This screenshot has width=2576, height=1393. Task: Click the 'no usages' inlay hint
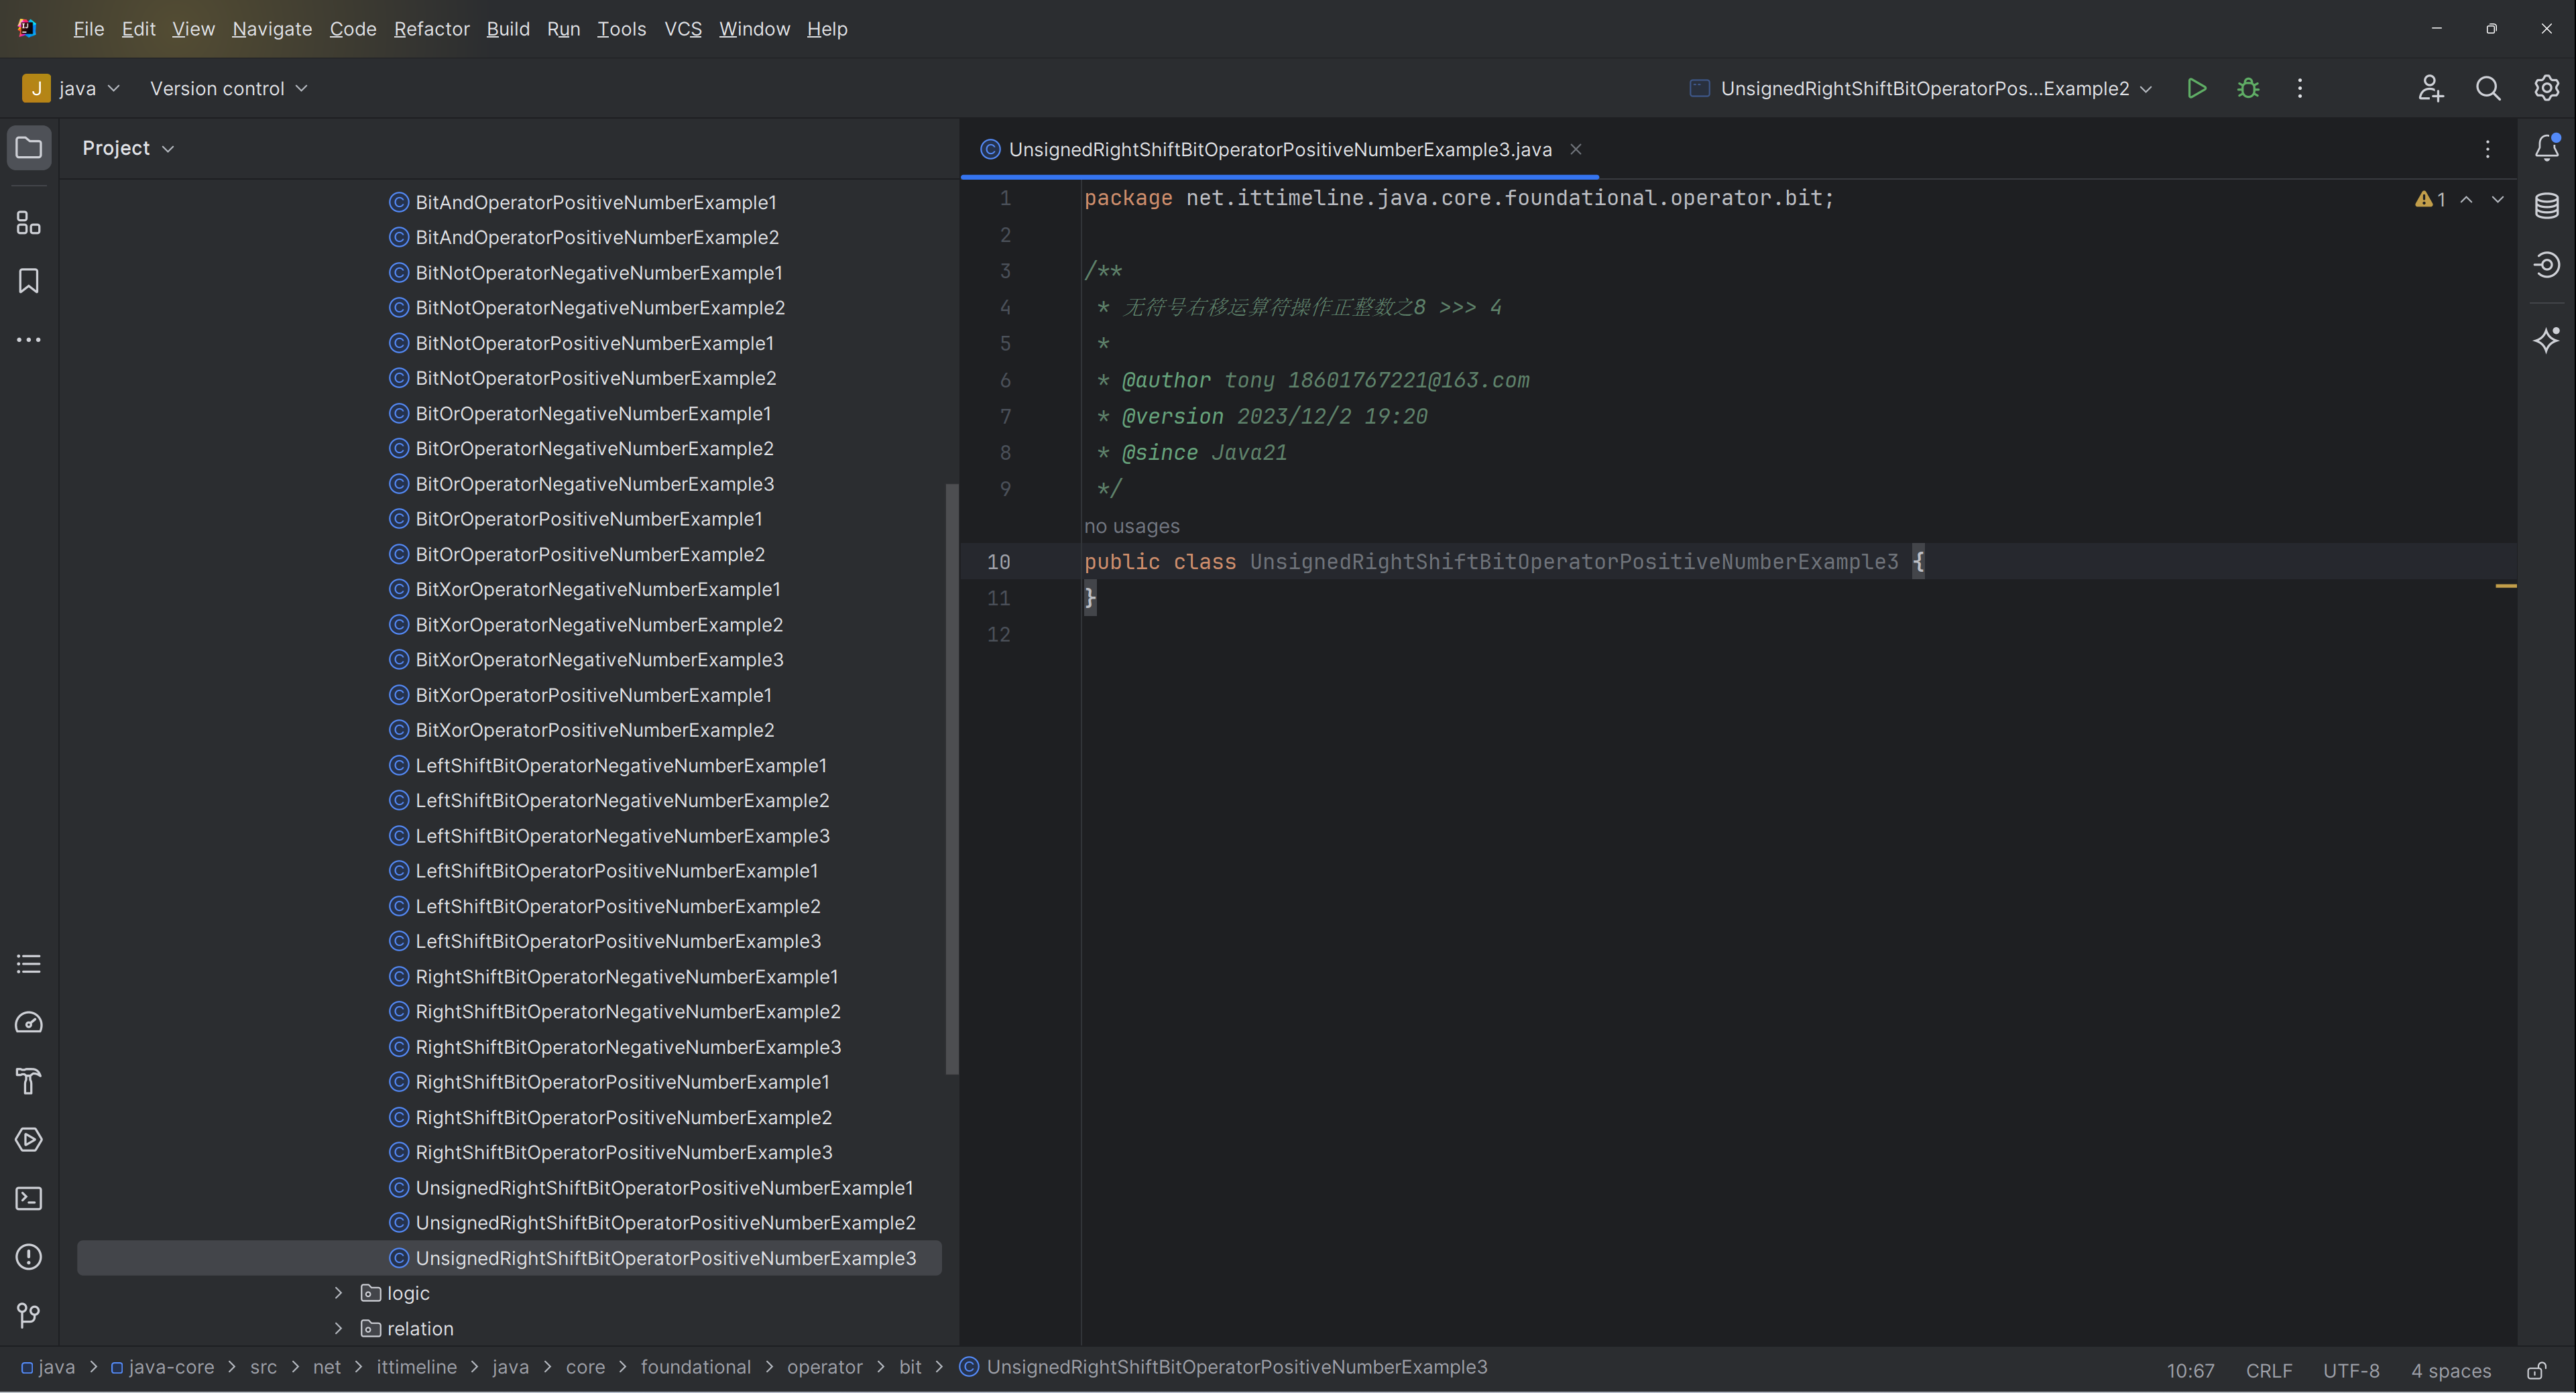pos(1132,526)
